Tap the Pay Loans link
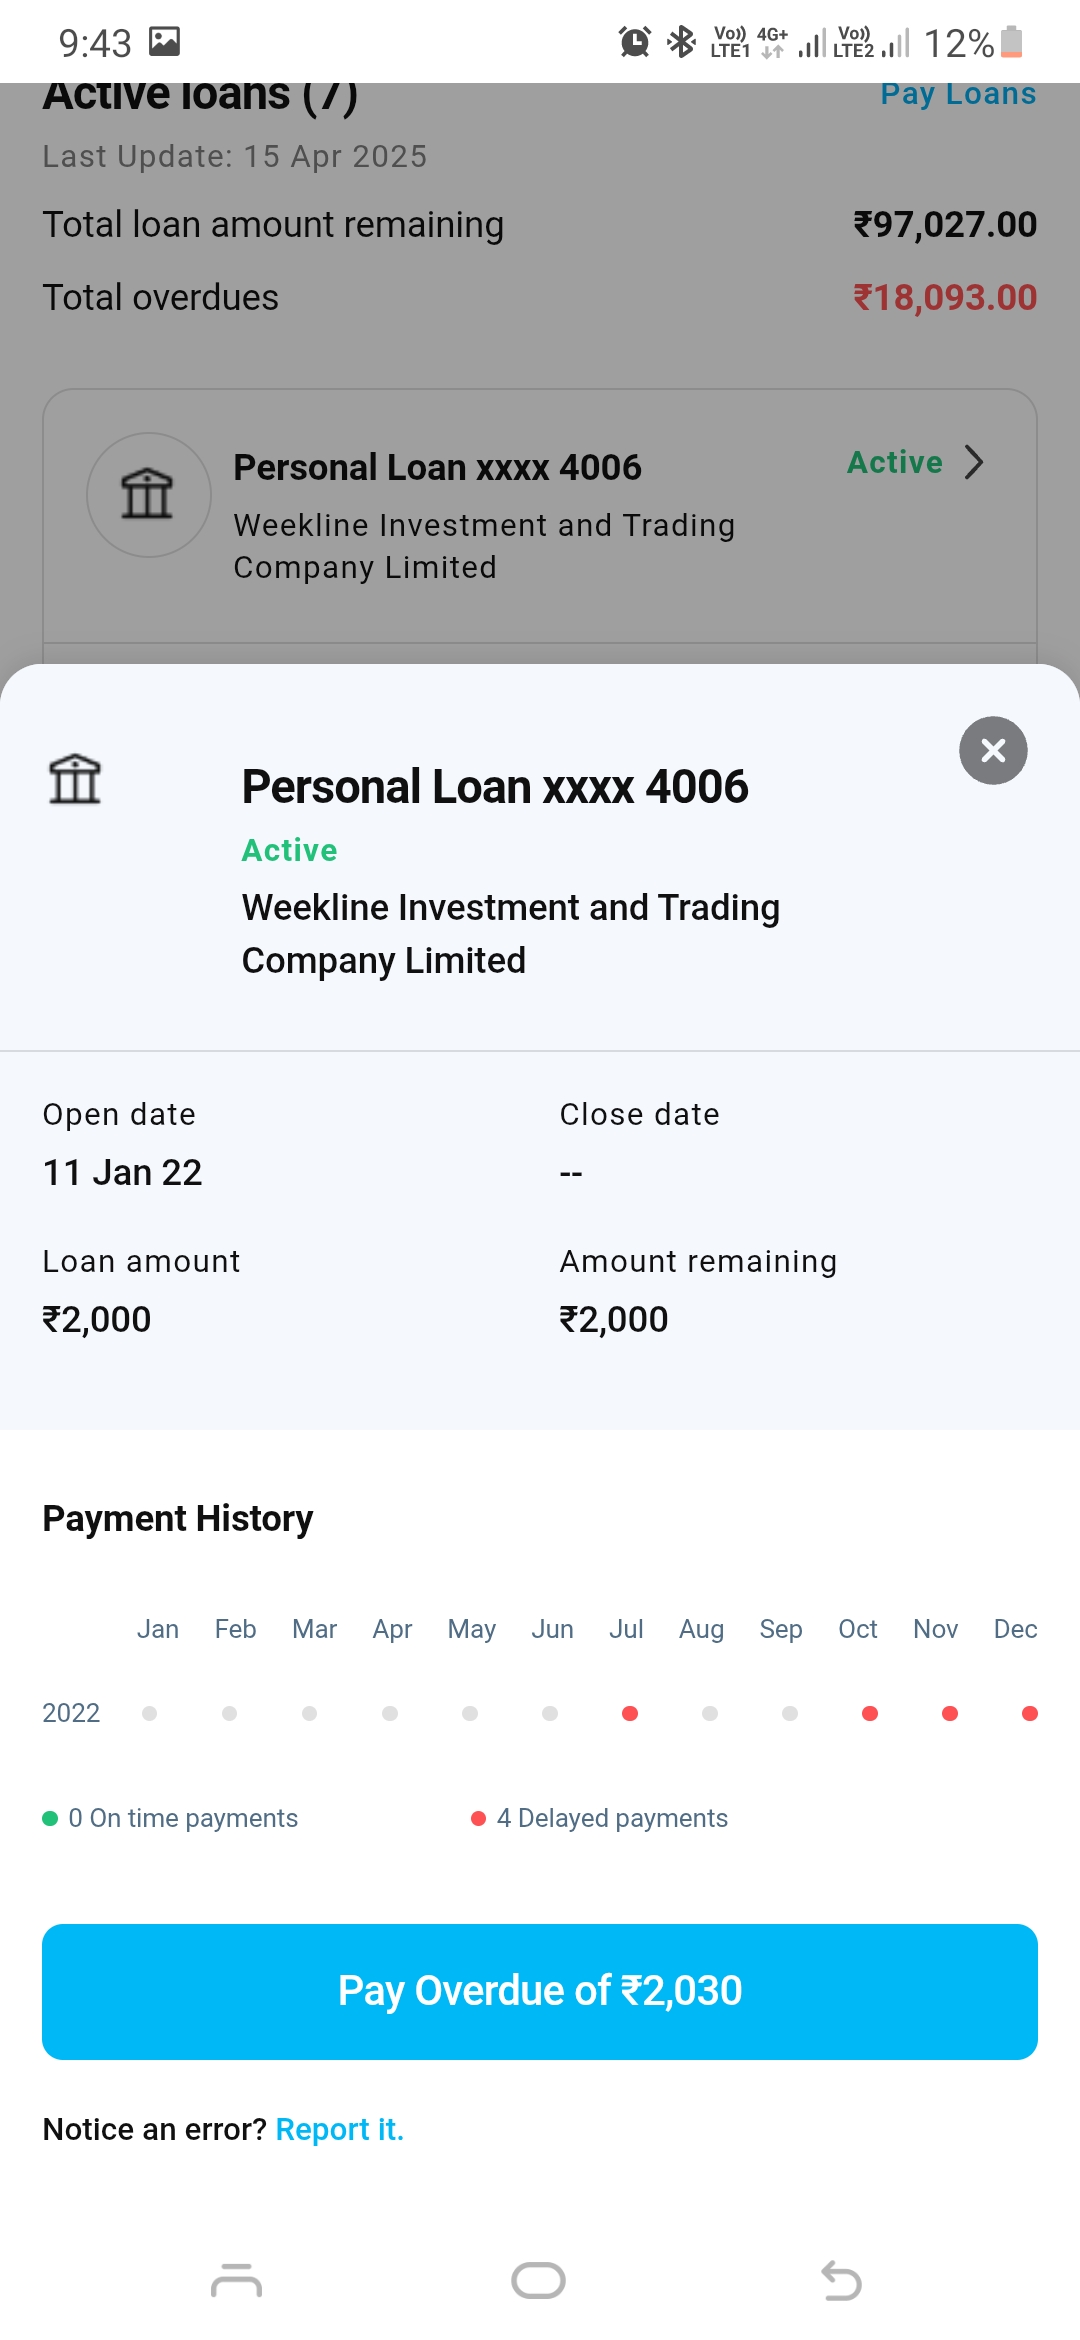The image size is (1080, 2340). tap(957, 94)
